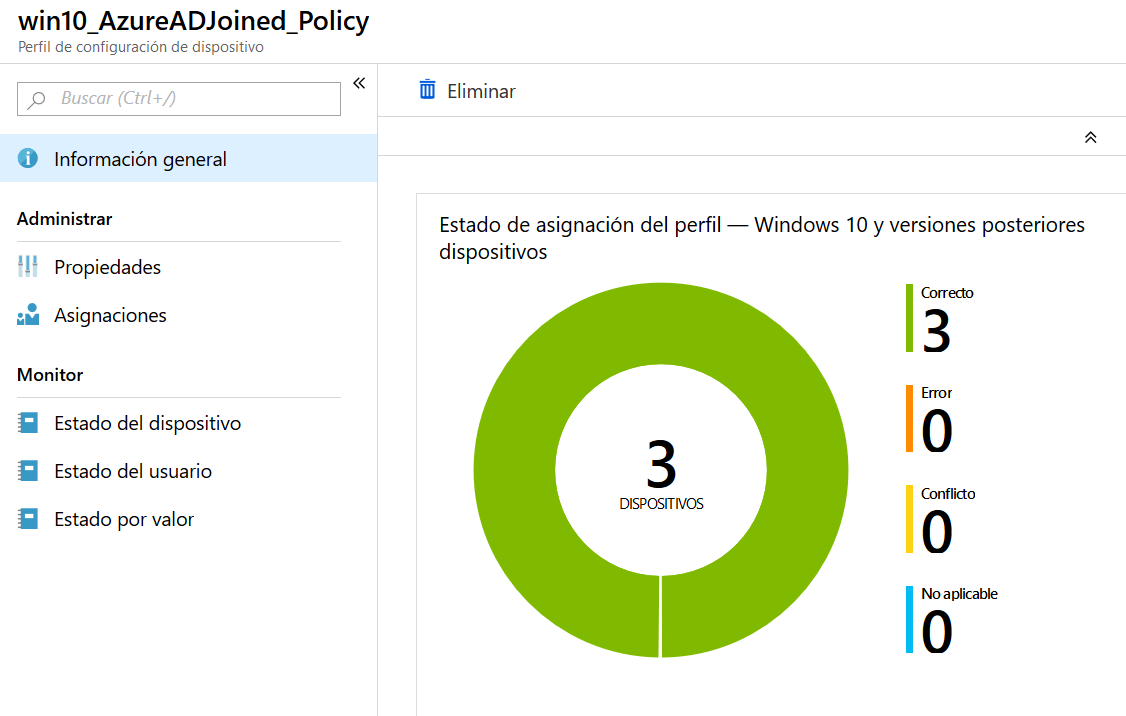1126x716 pixels.
Task: Collapse the essentials section with double up-chevron
Action: pyautogui.click(x=1090, y=137)
